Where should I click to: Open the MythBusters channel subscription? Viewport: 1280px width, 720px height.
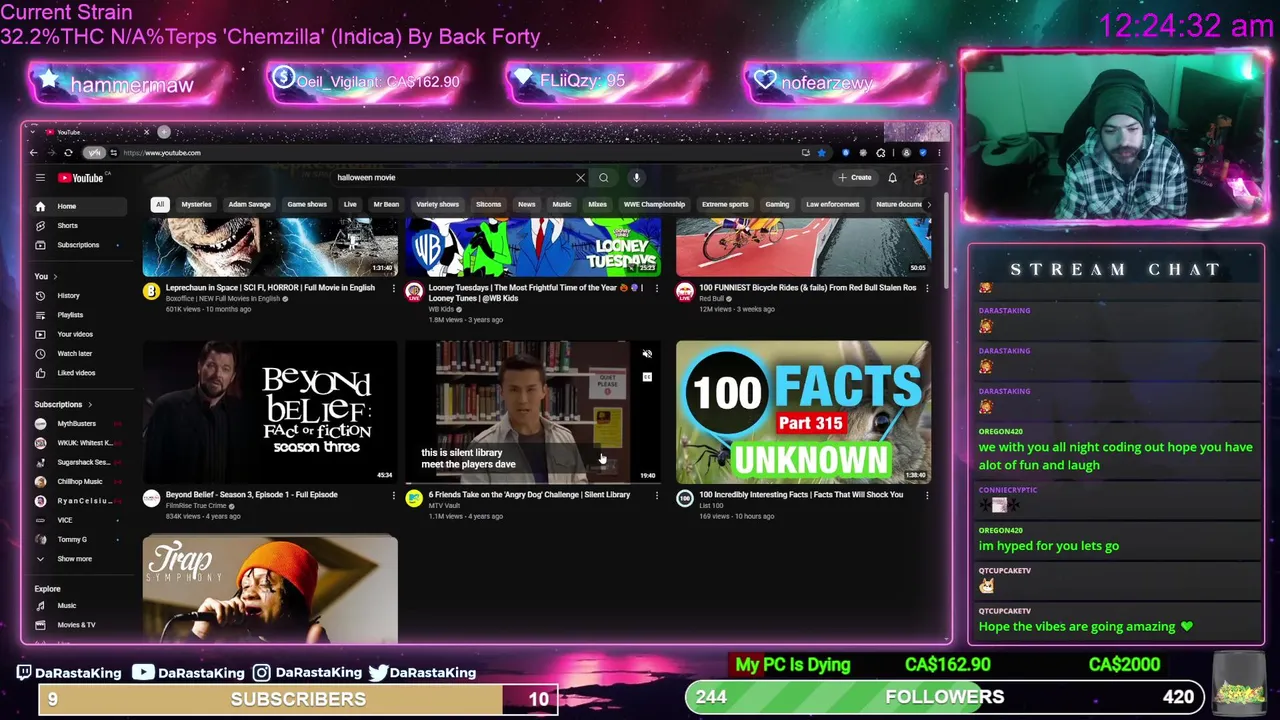point(78,424)
